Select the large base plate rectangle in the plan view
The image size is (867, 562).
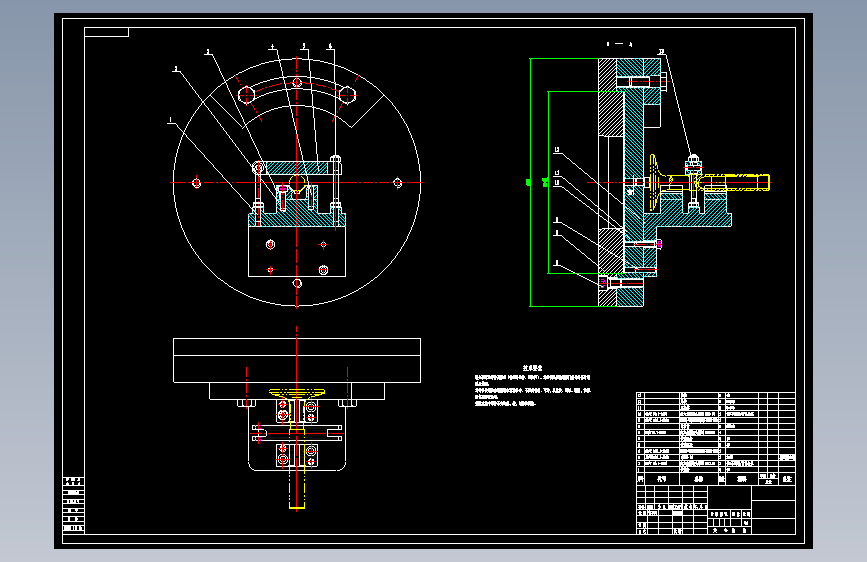click(x=297, y=360)
